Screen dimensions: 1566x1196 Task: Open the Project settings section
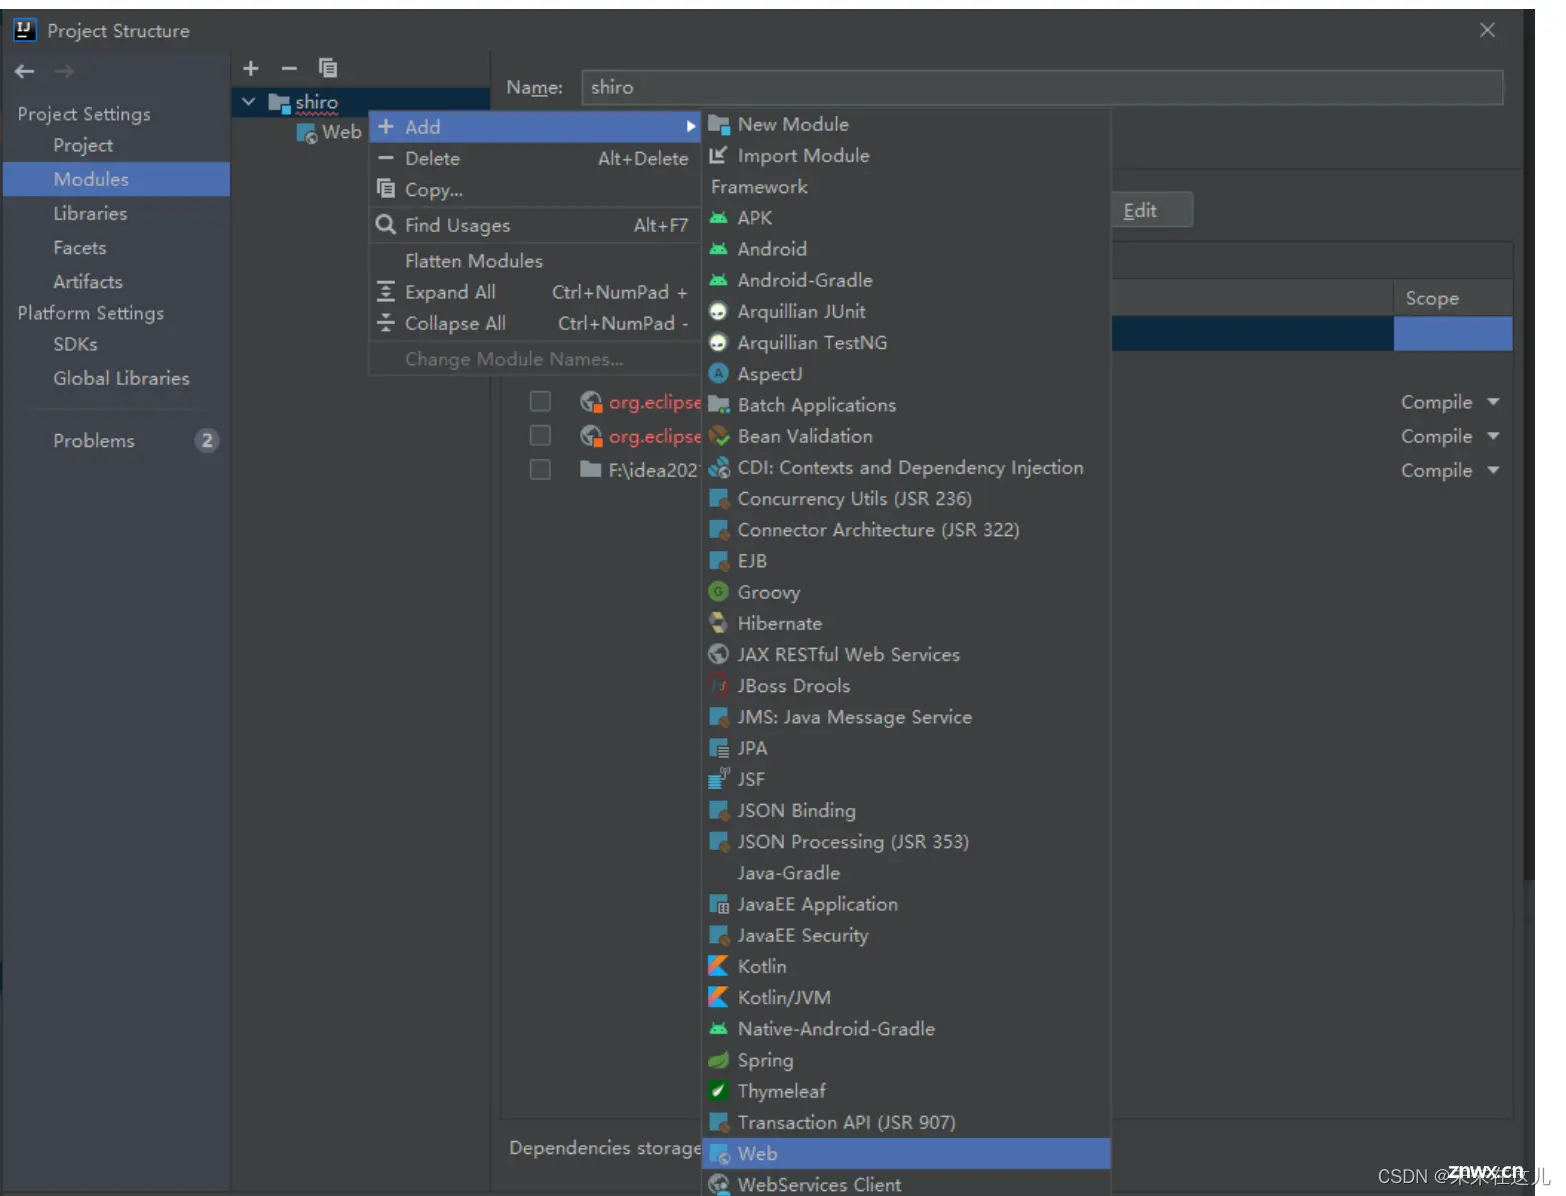point(83,145)
